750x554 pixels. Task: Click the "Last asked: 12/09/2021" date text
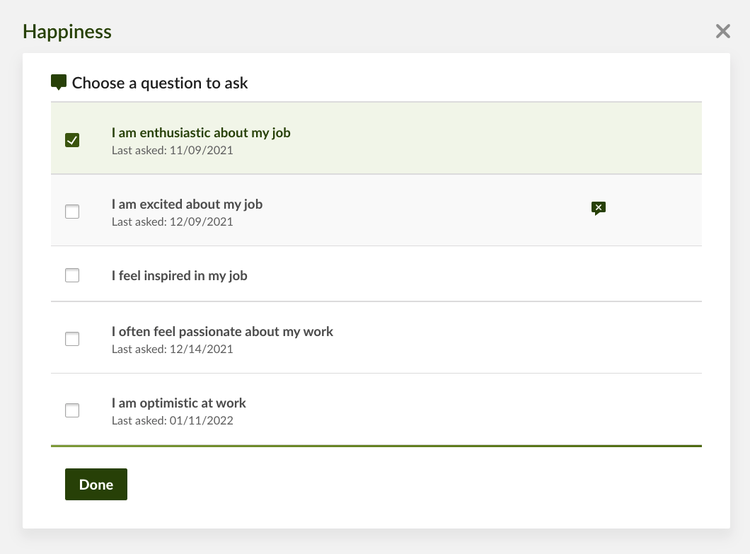pyautogui.click(x=172, y=222)
